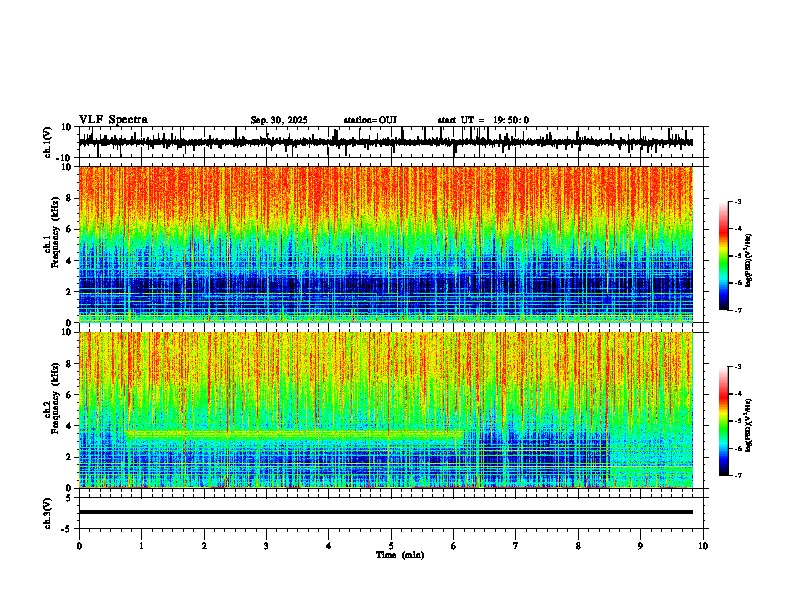Click the ch.2 colorbar "log(PSD)" units label
Image resolution: width=792 pixels, height=612 pixels.
(749, 425)
